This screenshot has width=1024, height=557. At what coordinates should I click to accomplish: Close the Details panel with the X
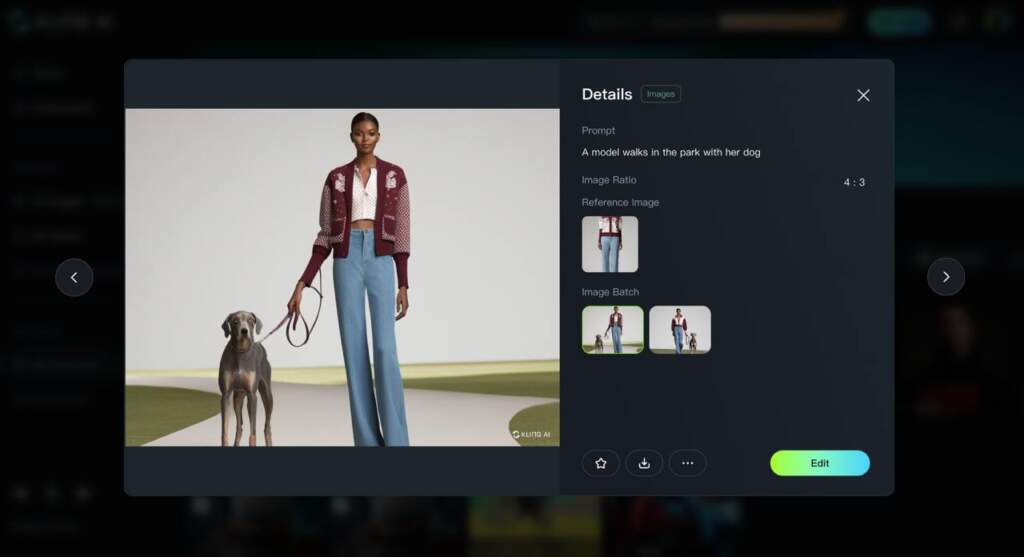[x=863, y=95]
